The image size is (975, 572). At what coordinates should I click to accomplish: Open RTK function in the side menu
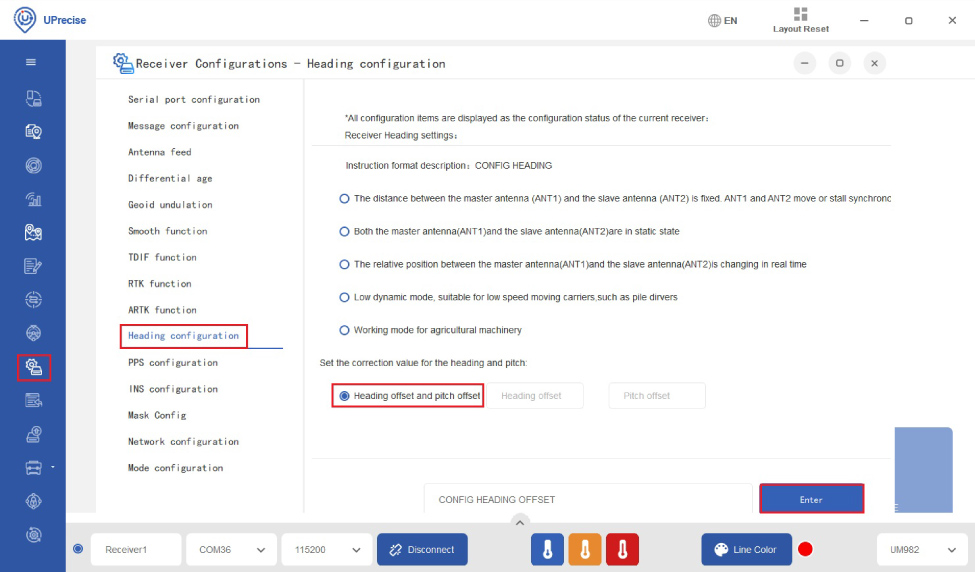[x=159, y=284]
